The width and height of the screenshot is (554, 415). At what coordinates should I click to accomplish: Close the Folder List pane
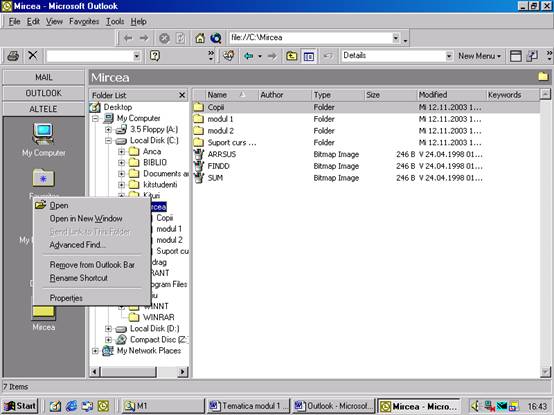coord(182,95)
